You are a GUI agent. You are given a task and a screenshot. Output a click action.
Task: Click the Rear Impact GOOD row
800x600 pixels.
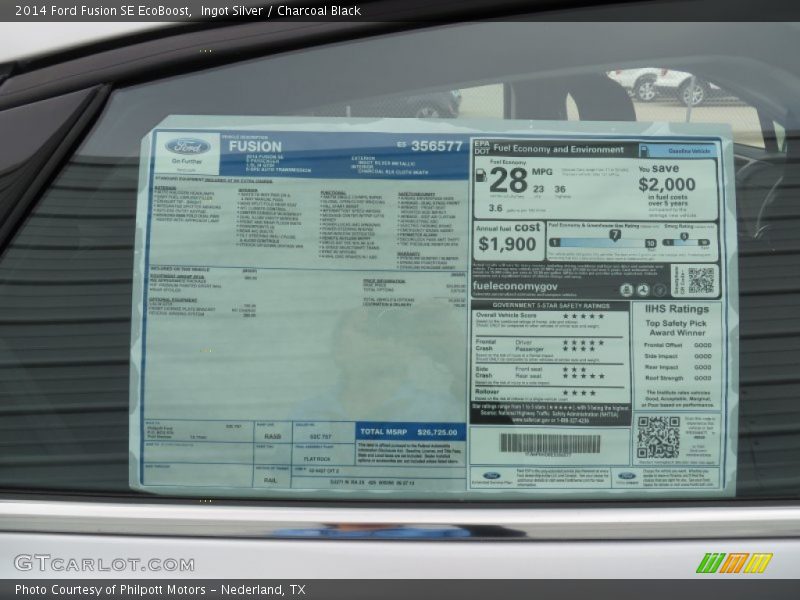pos(678,367)
